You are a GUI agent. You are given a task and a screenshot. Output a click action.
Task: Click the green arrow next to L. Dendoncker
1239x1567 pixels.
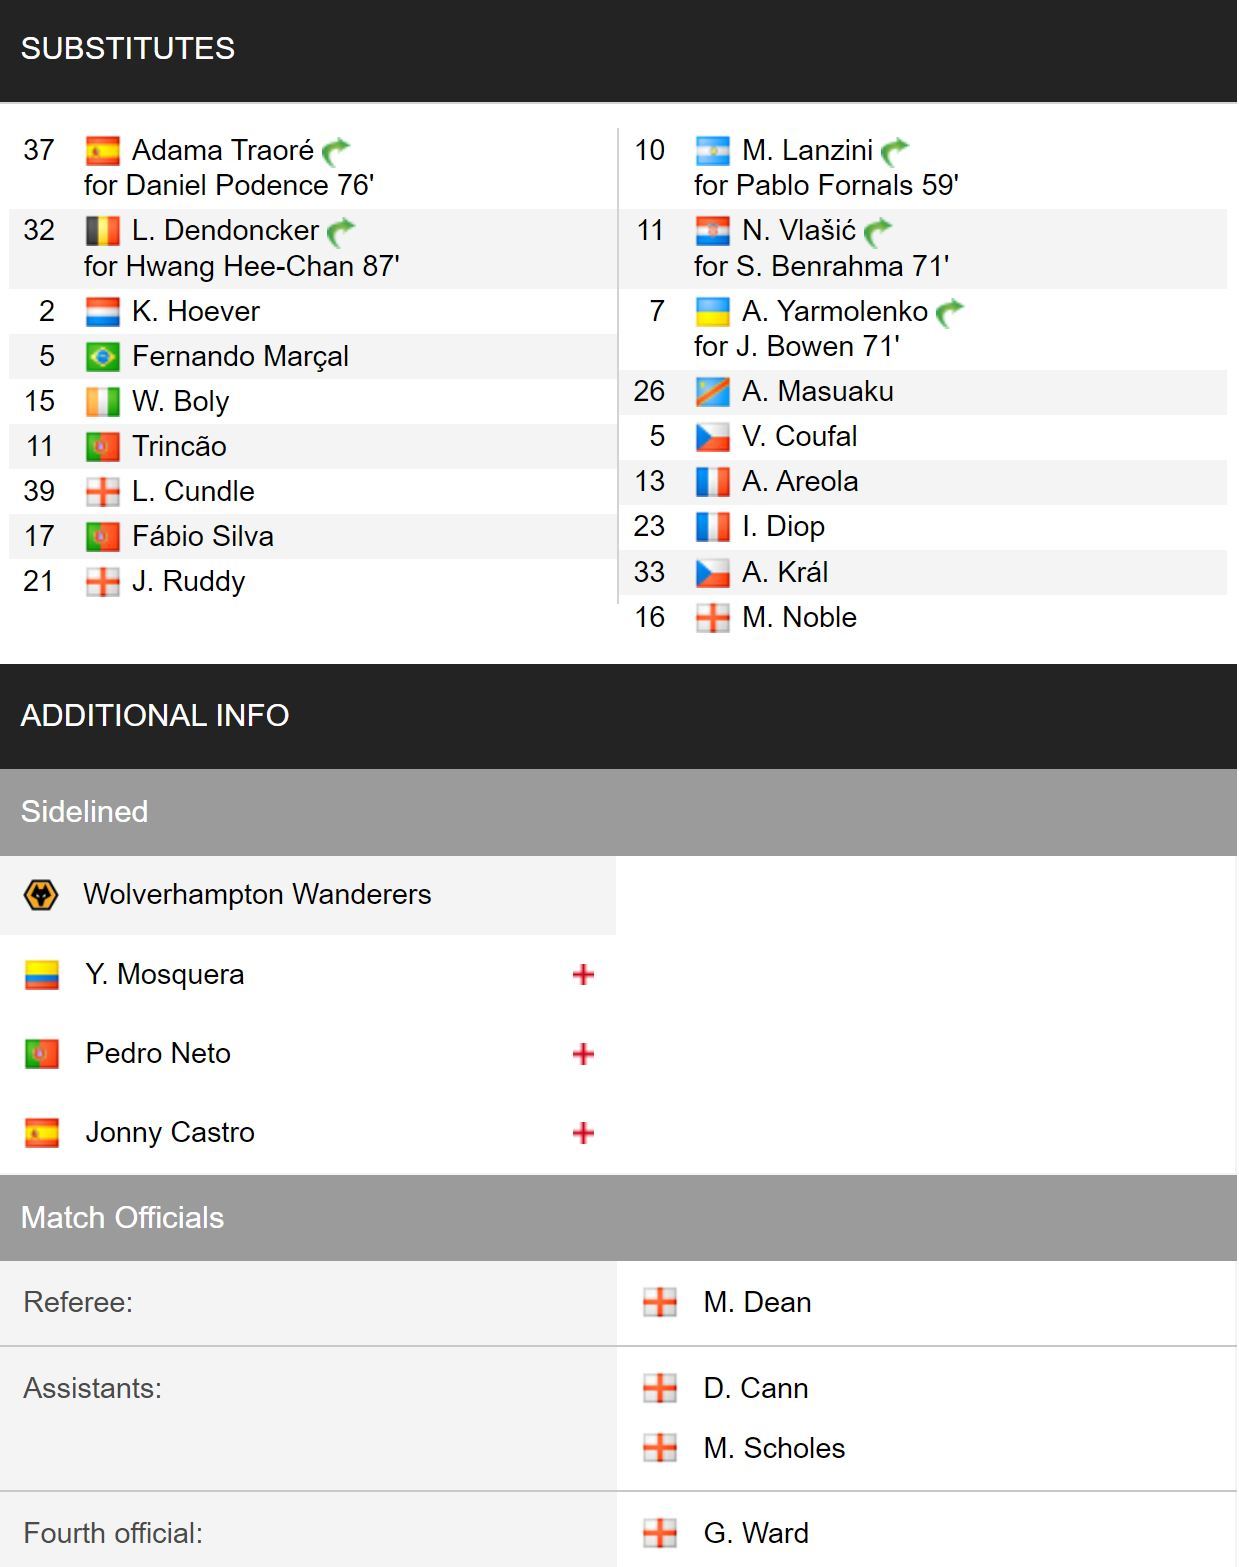point(341,231)
